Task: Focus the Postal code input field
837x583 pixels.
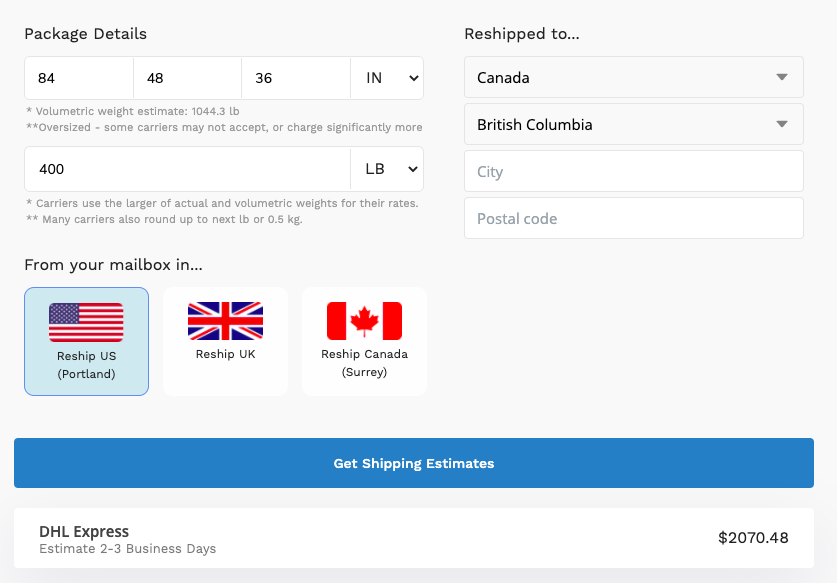Action: pyautogui.click(x=634, y=218)
